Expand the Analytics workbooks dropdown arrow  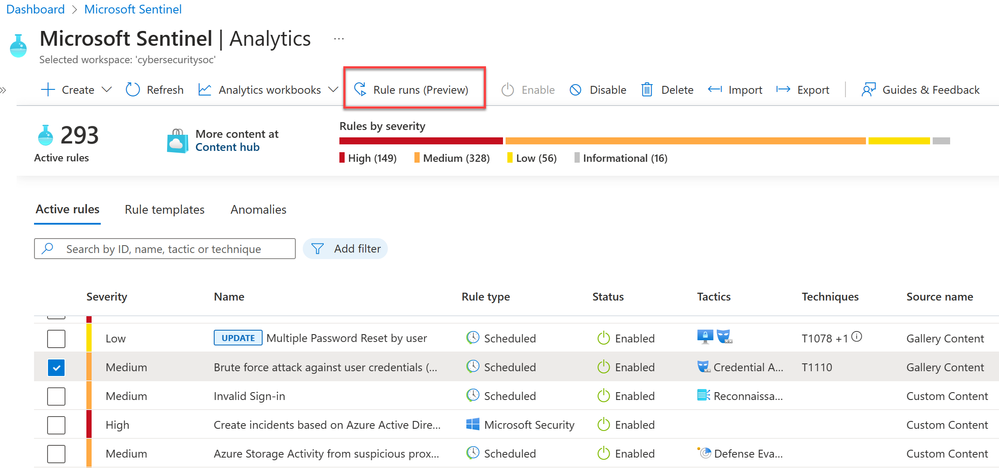click(333, 90)
